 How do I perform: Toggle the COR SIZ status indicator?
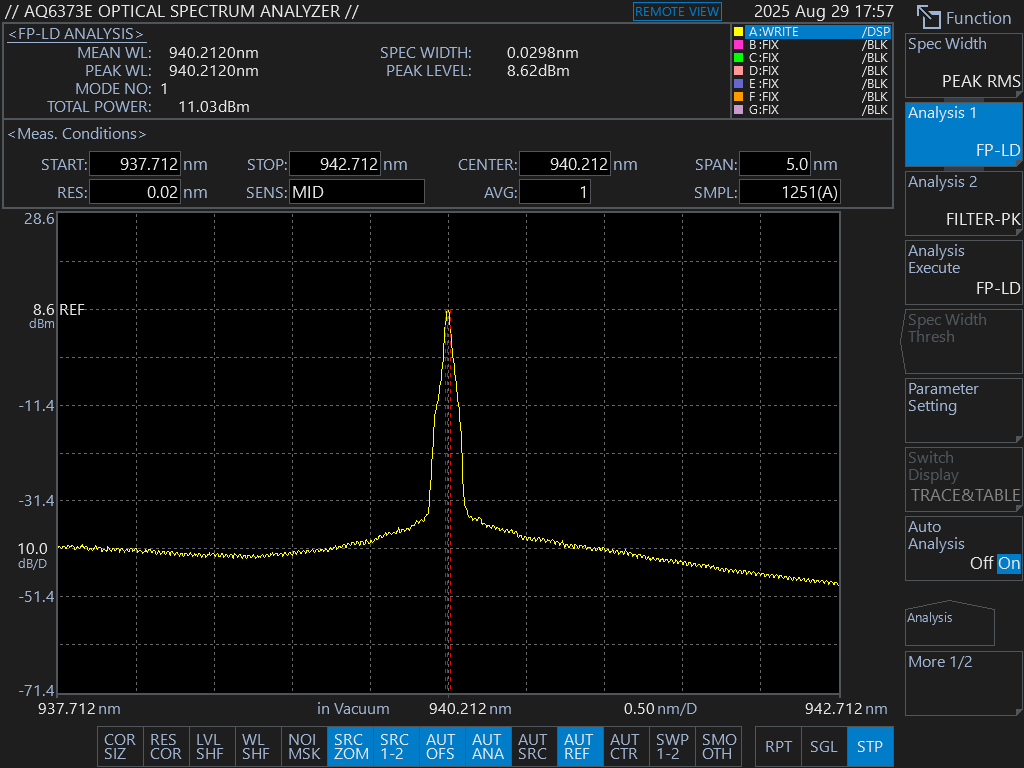[x=120, y=747]
